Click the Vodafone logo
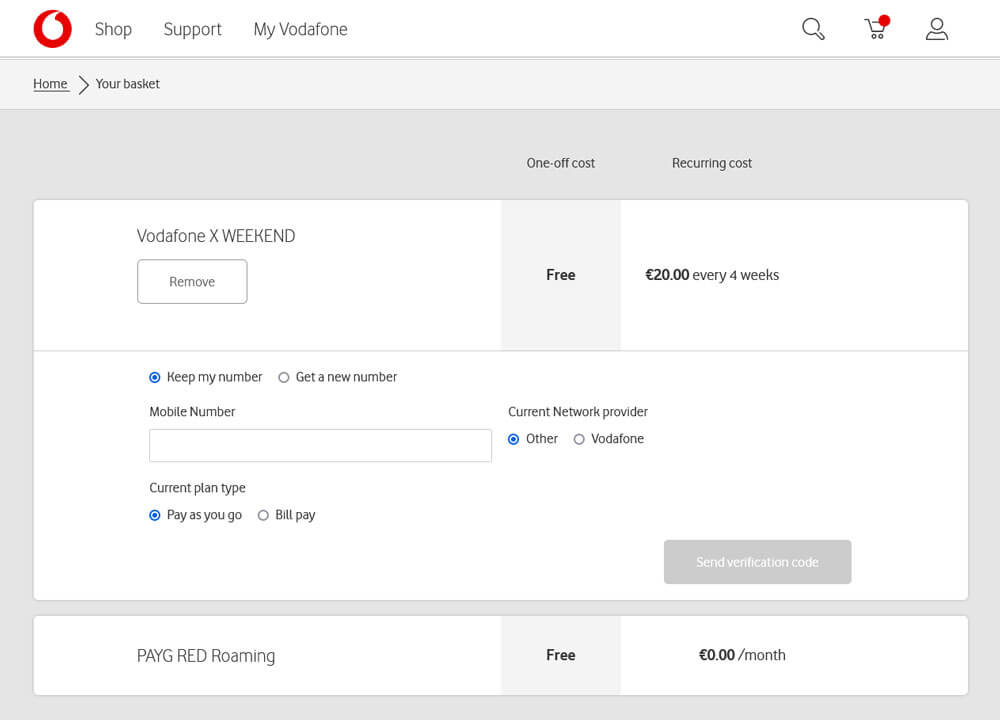 pyautogui.click(x=52, y=29)
